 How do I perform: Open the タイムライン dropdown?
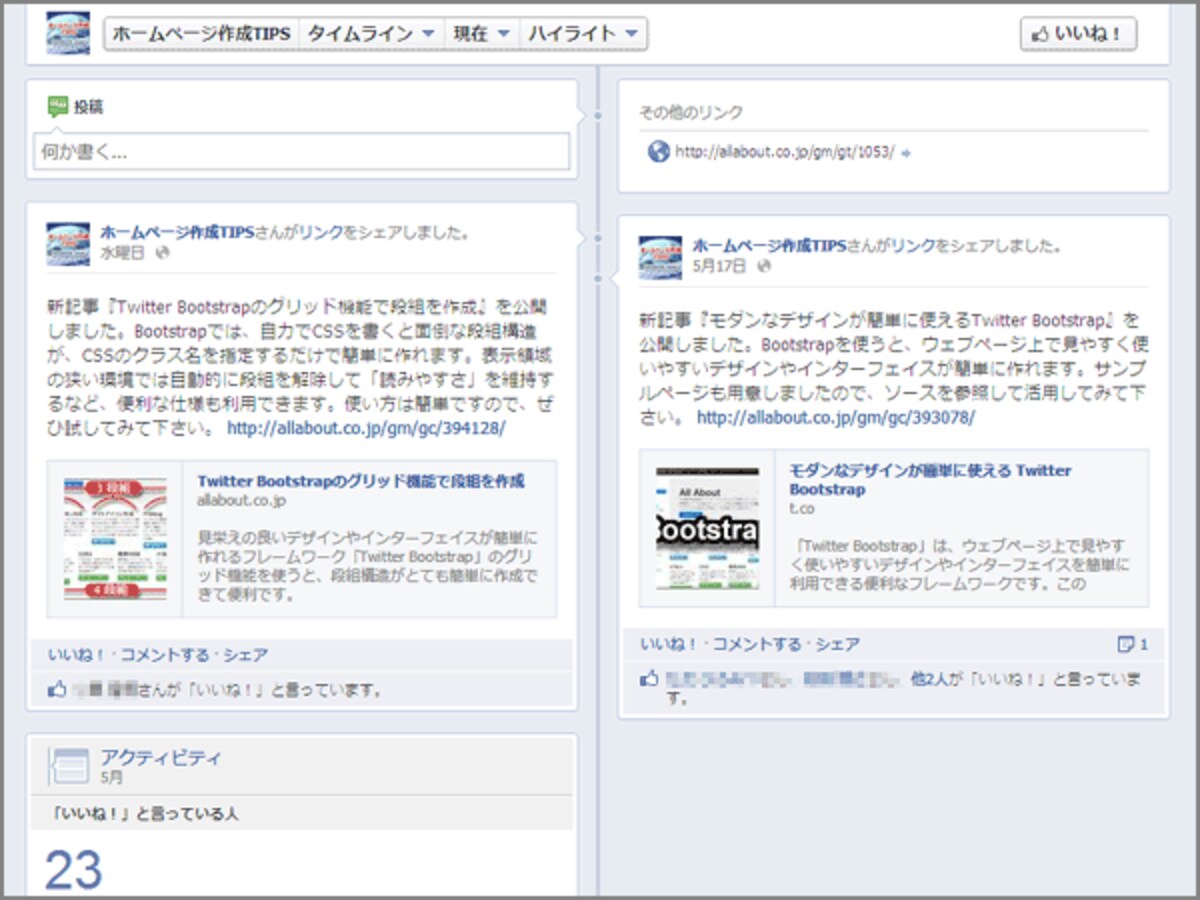coord(371,34)
